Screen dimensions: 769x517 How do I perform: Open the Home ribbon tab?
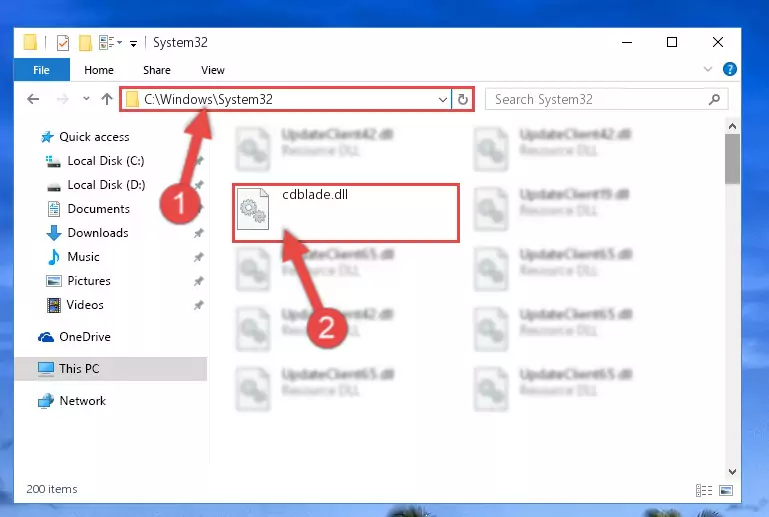(x=99, y=70)
